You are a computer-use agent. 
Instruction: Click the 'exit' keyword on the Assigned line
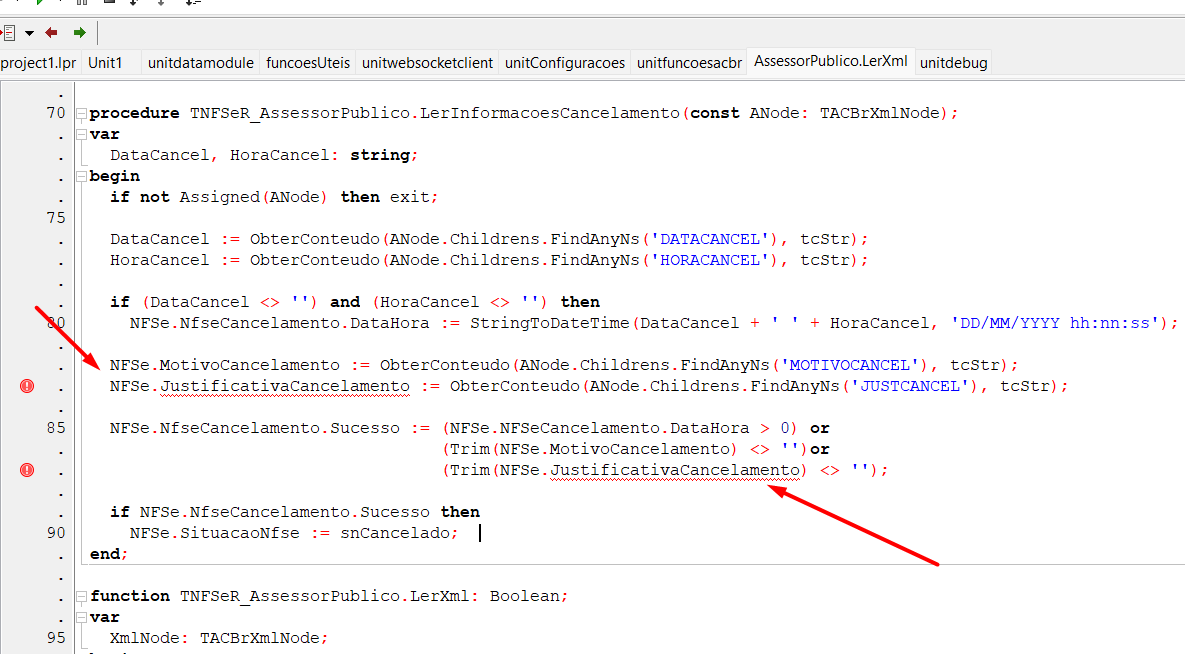(410, 197)
